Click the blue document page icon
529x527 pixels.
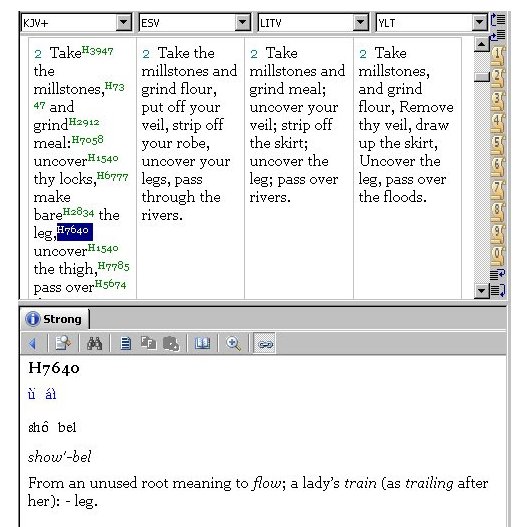(126, 344)
